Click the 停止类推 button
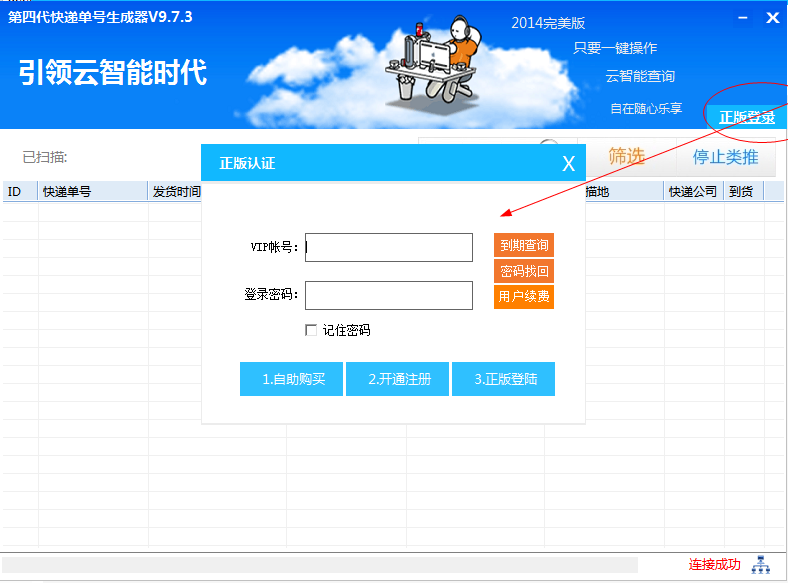The height and width of the screenshot is (583, 788). coord(725,157)
